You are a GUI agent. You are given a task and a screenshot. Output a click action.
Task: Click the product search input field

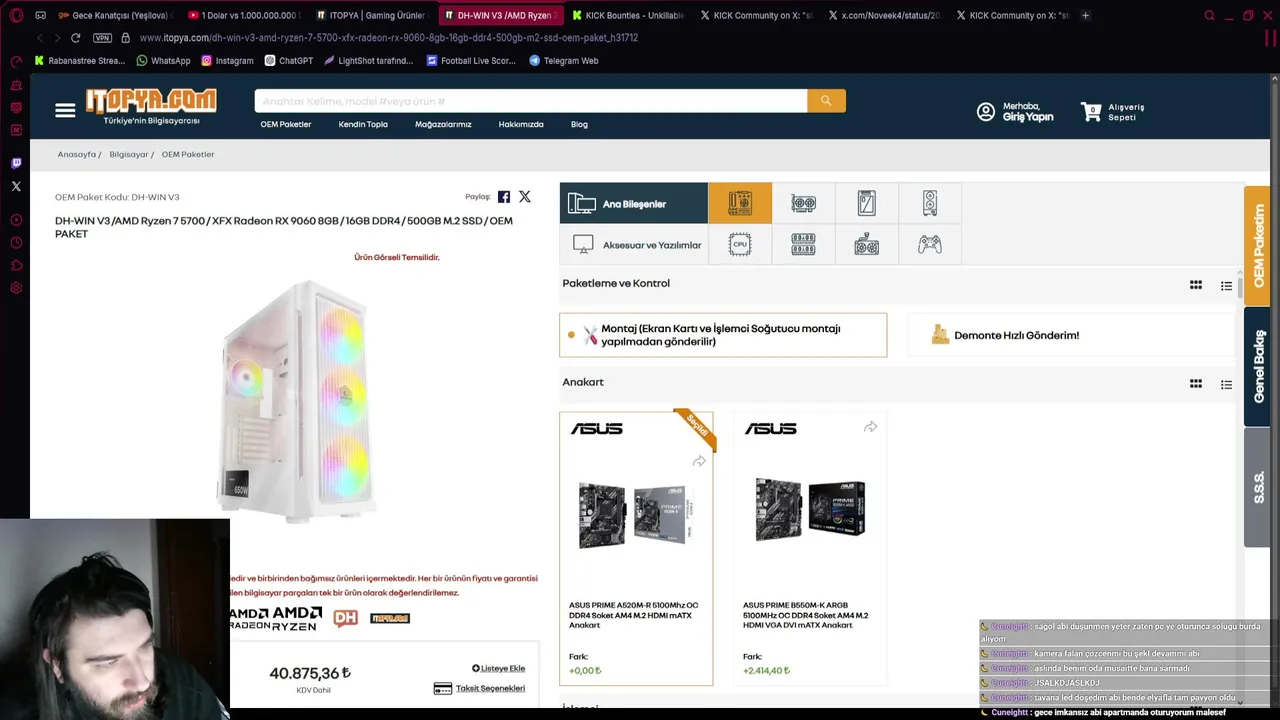point(531,101)
